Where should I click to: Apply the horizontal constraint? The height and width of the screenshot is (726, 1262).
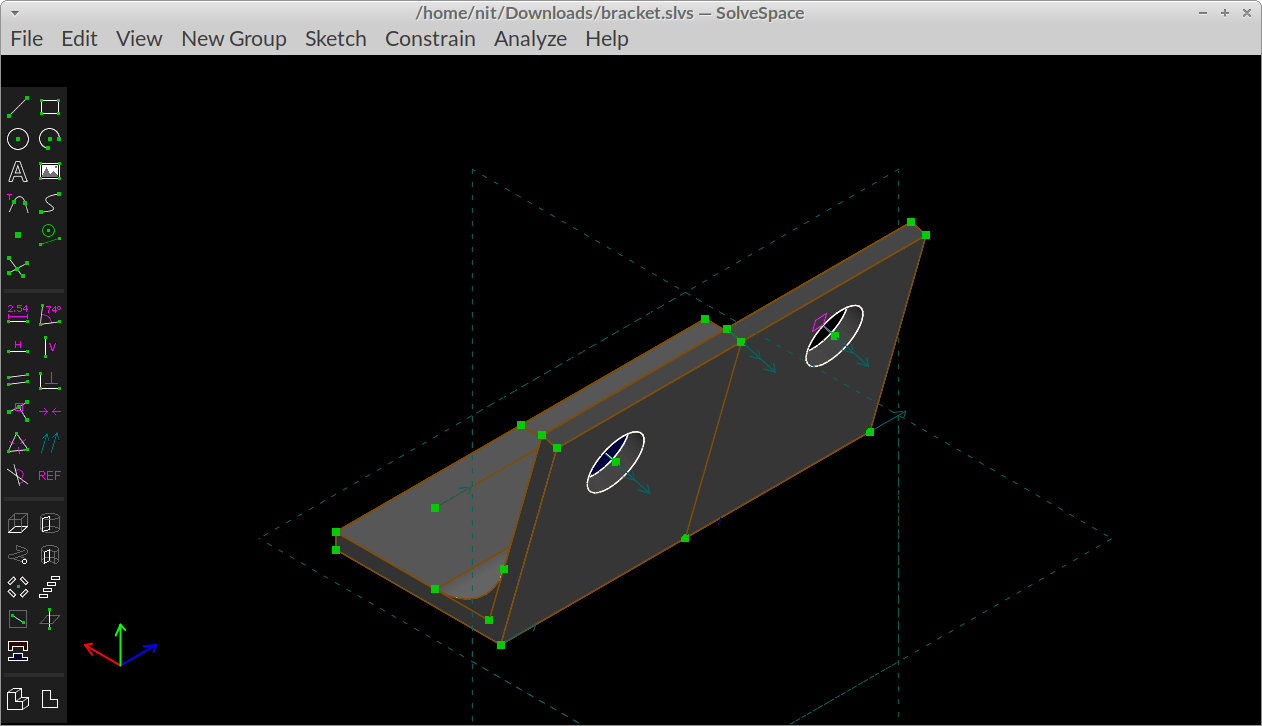click(17, 345)
